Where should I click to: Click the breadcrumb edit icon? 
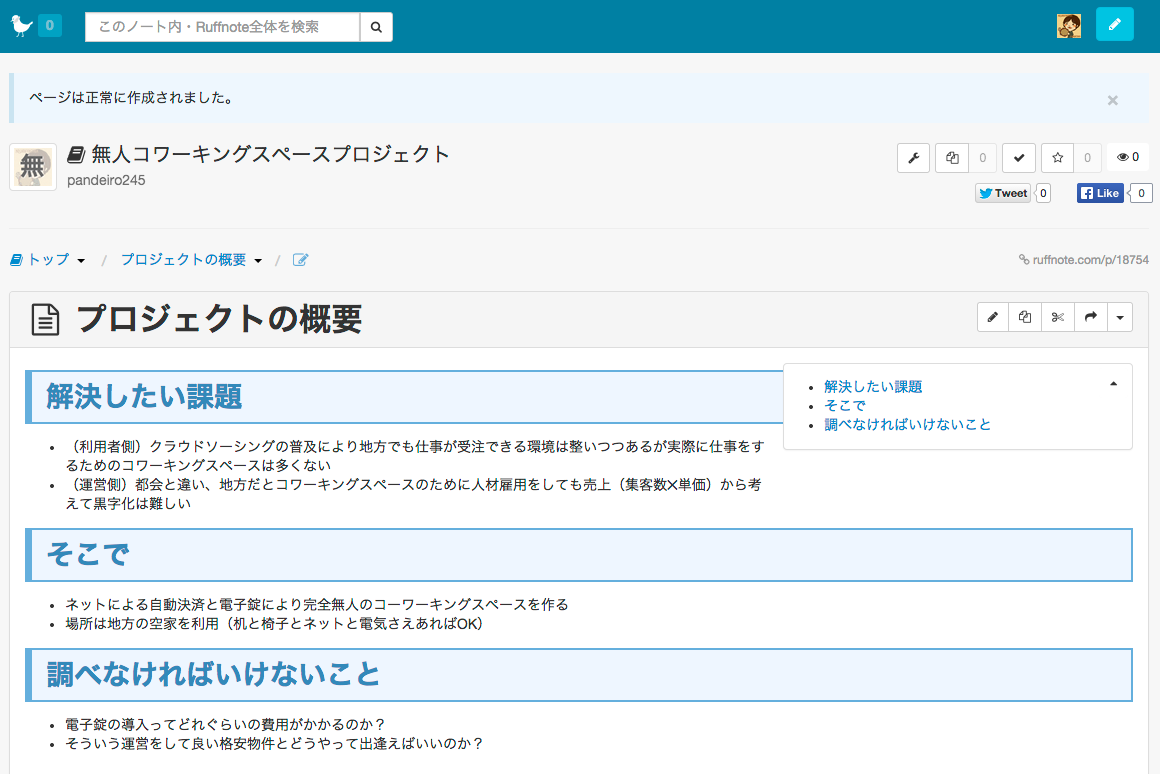point(300,260)
